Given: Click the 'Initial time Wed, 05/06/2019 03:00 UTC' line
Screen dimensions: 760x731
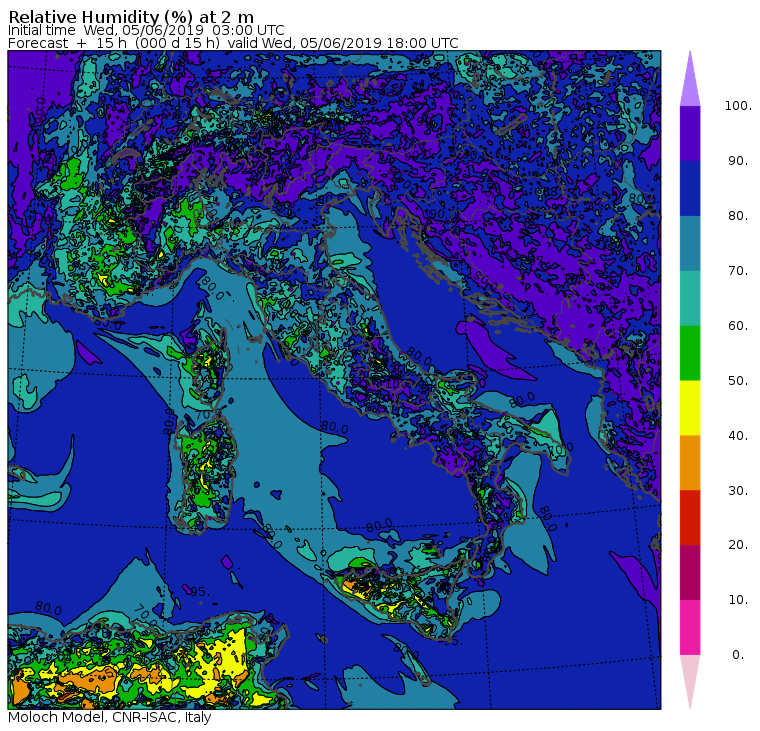Looking at the screenshot, I should click(x=146, y=30).
